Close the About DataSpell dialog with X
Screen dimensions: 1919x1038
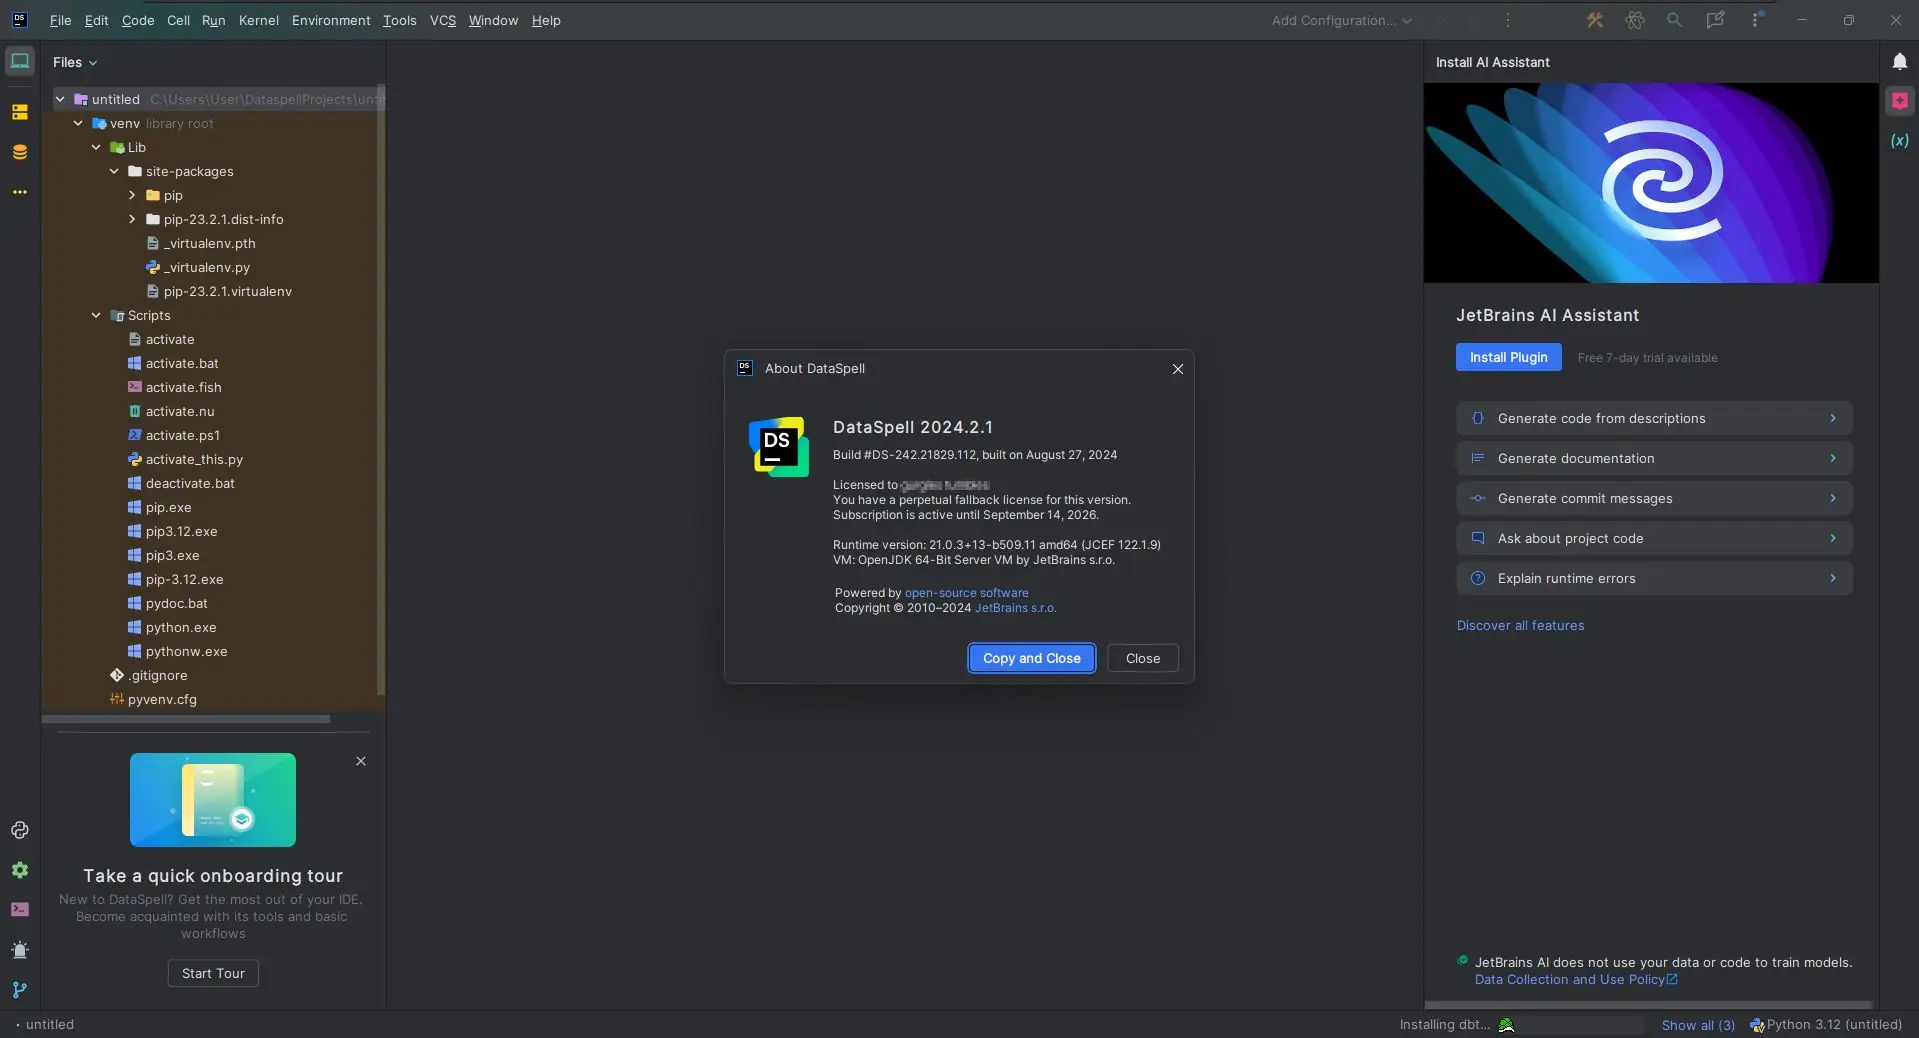pos(1178,369)
